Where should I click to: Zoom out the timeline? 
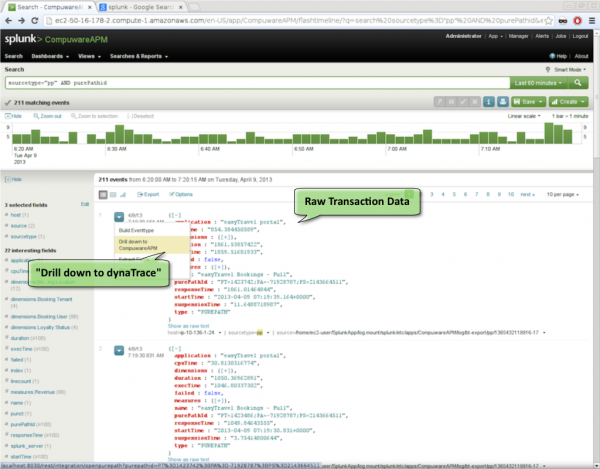[47, 116]
